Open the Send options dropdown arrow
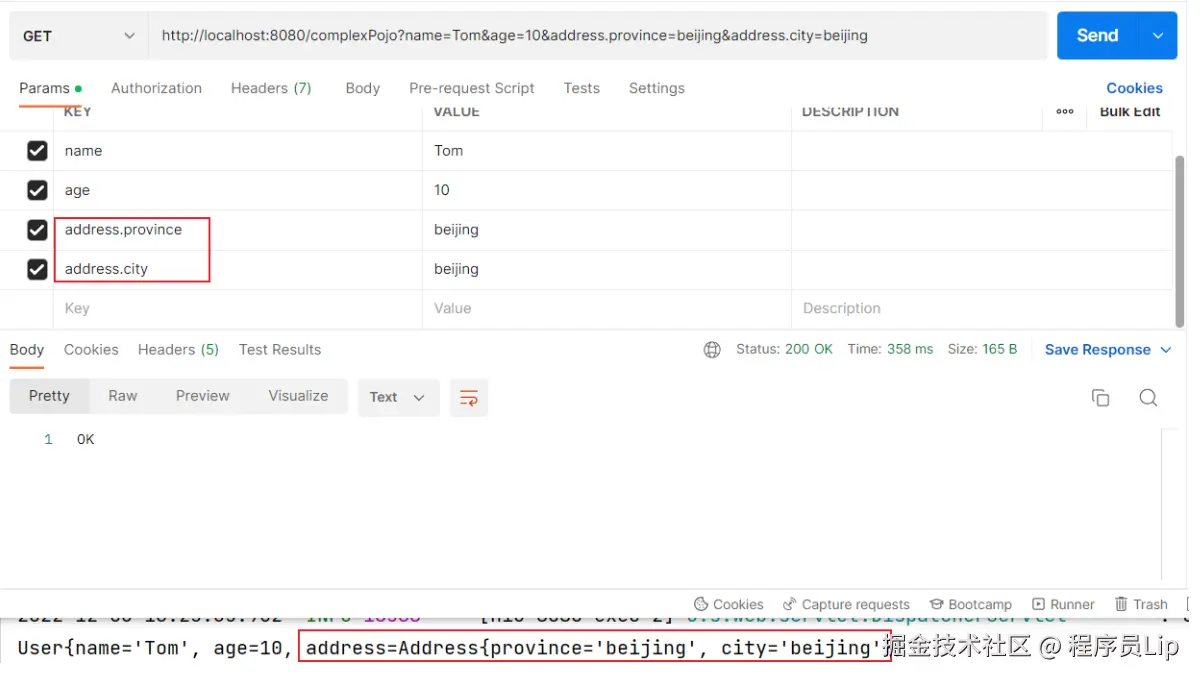The image size is (1200, 681). coord(1158,36)
